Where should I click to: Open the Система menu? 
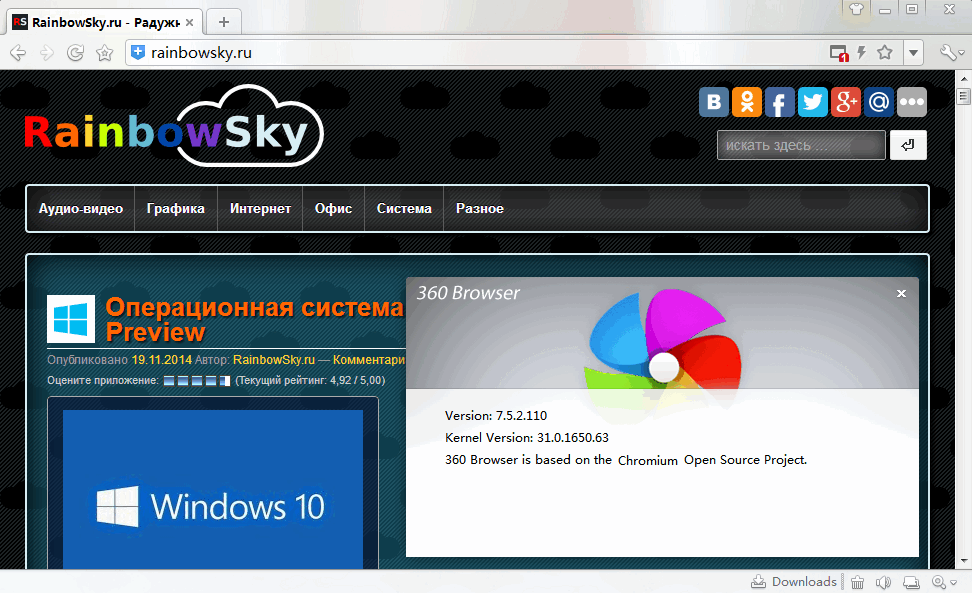click(404, 208)
